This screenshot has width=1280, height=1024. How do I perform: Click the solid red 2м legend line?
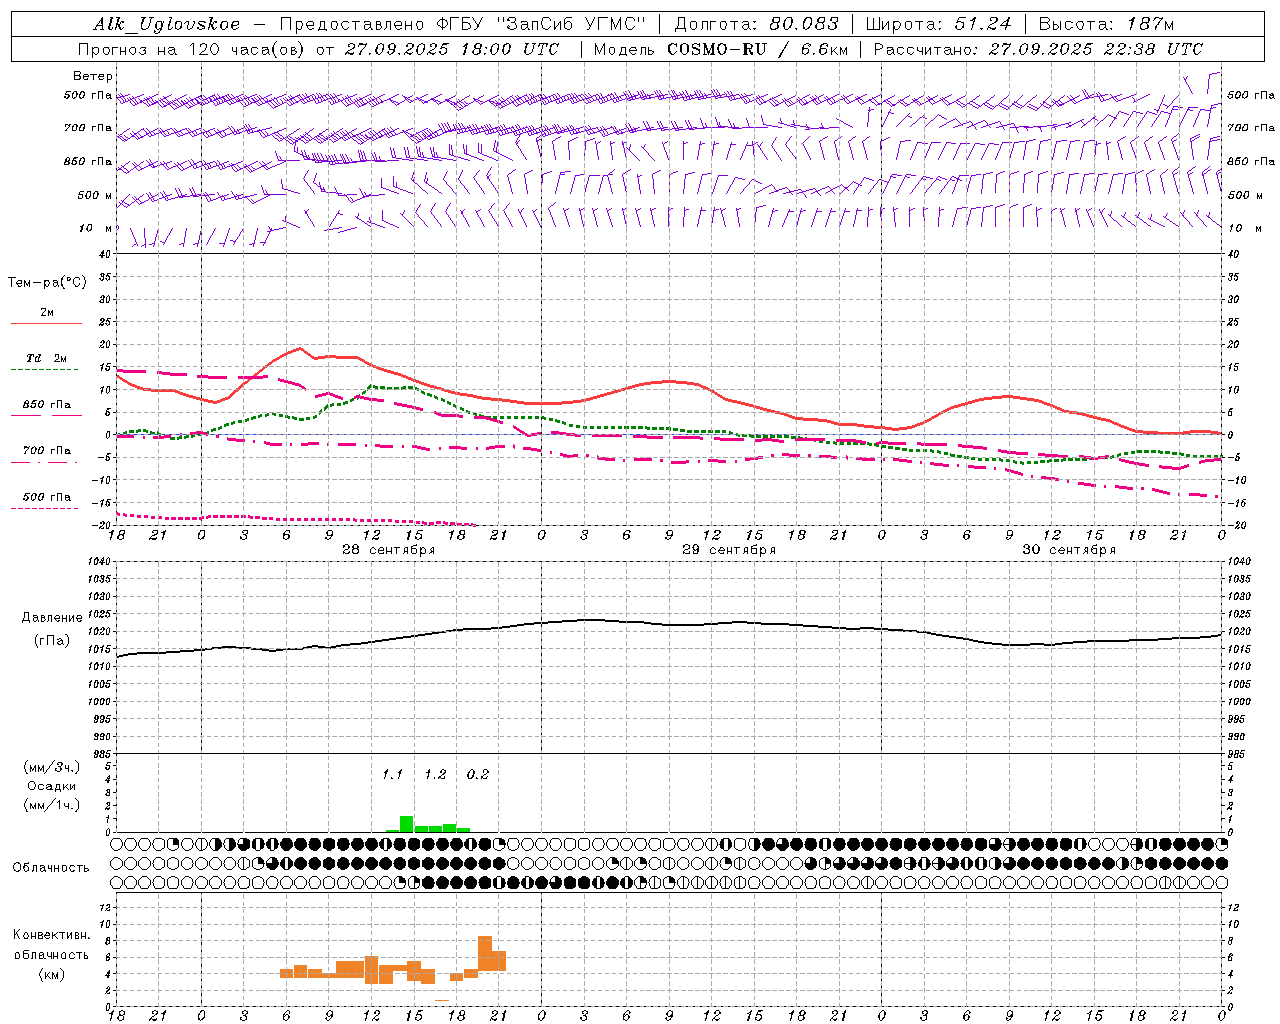[46, 324]
